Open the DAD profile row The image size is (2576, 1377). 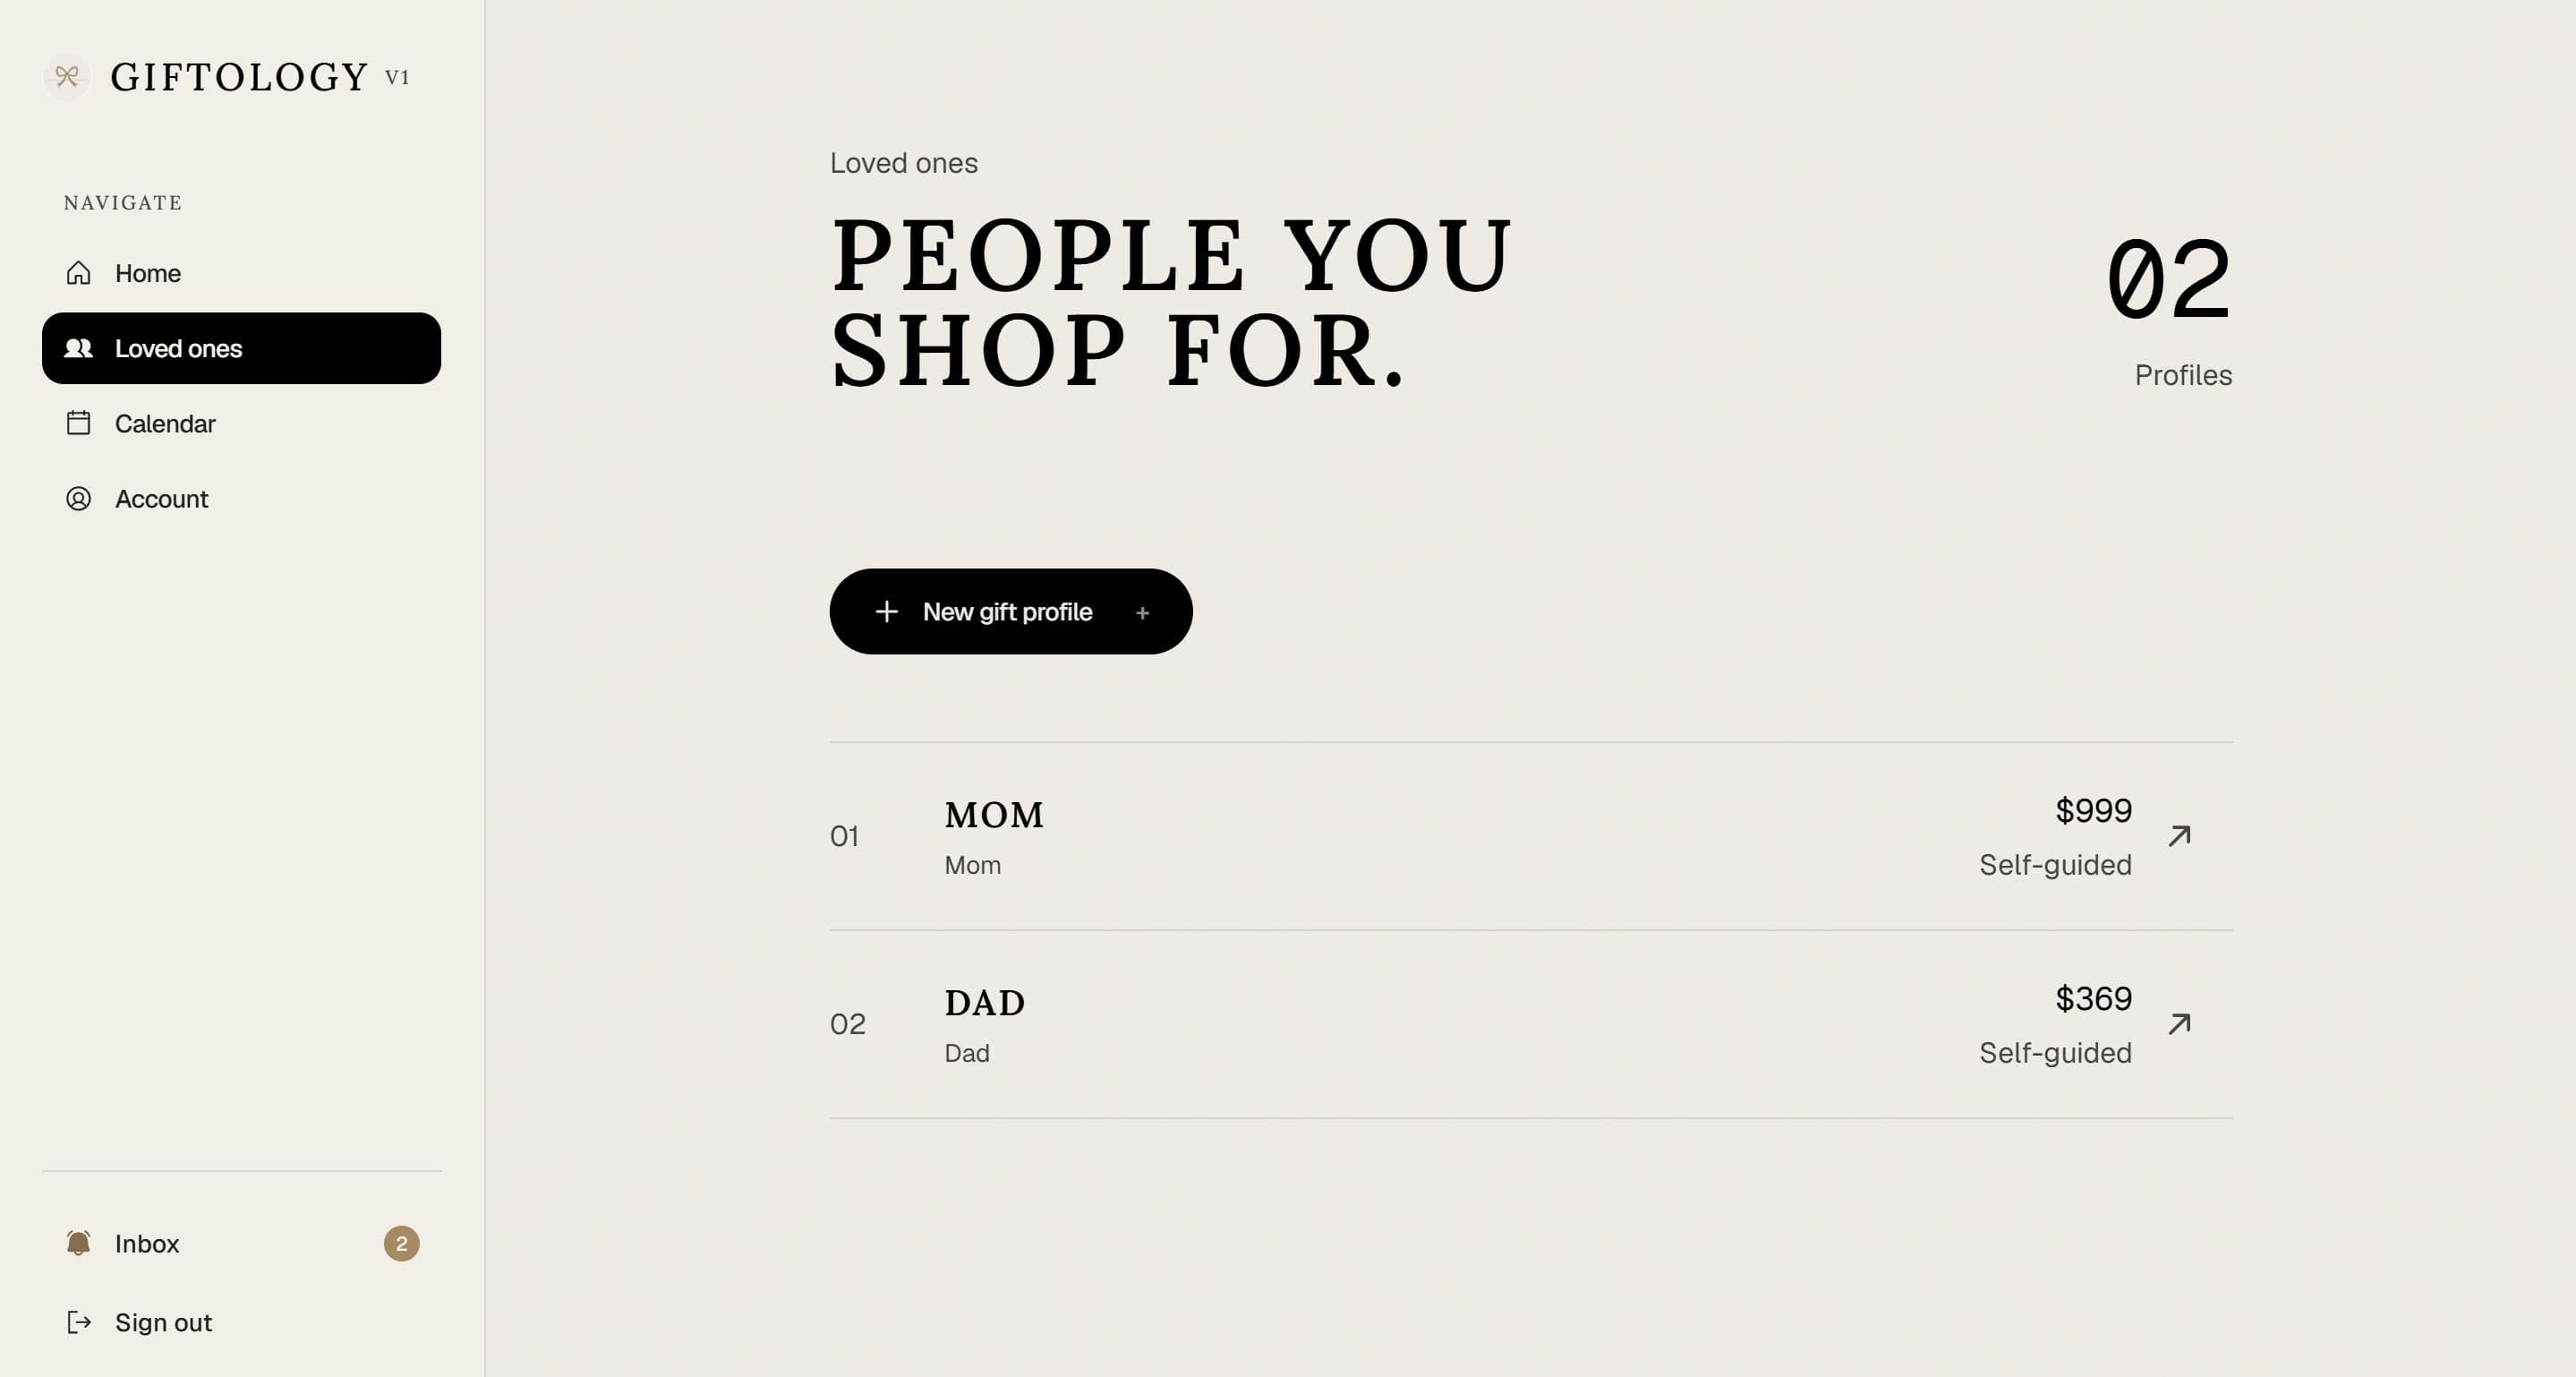pos(1531,1024)
